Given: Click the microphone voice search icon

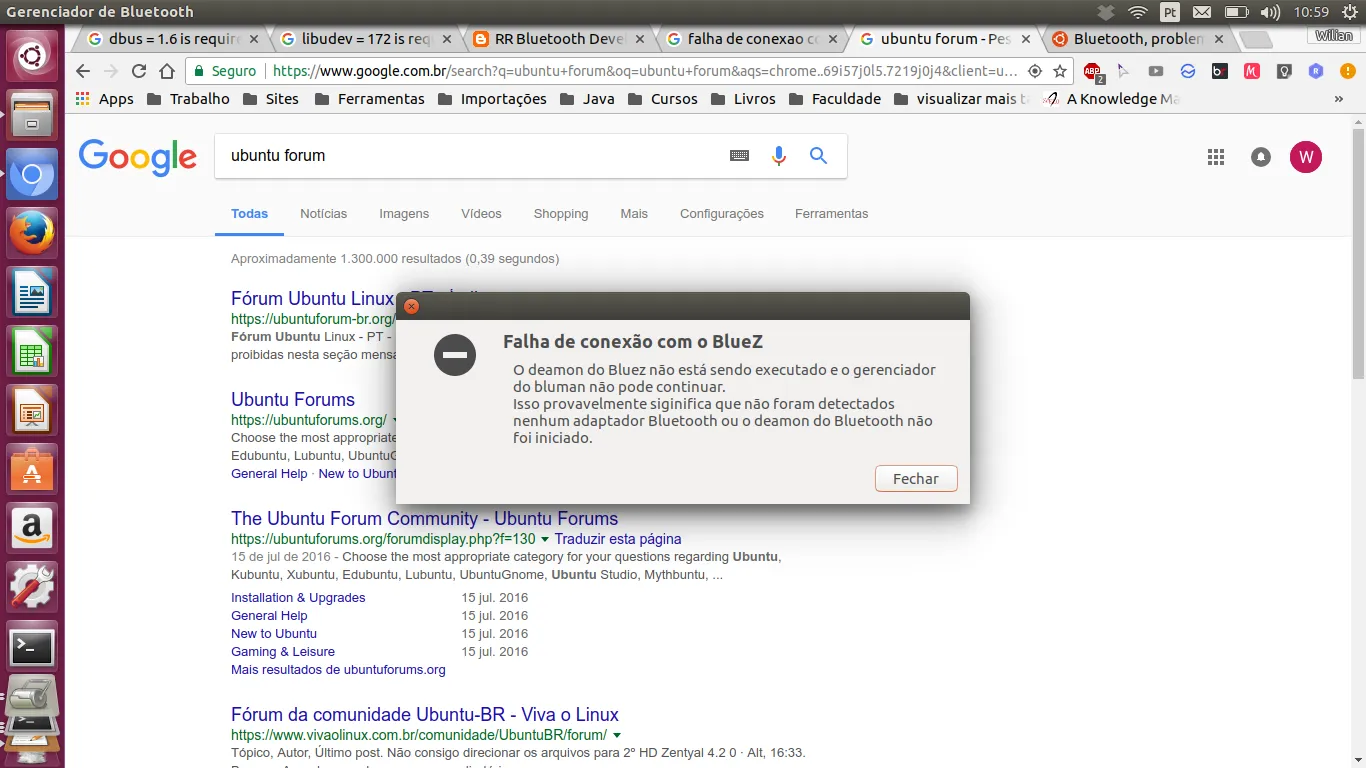Looking at the screenshot, I should click(x=779, y=156).
